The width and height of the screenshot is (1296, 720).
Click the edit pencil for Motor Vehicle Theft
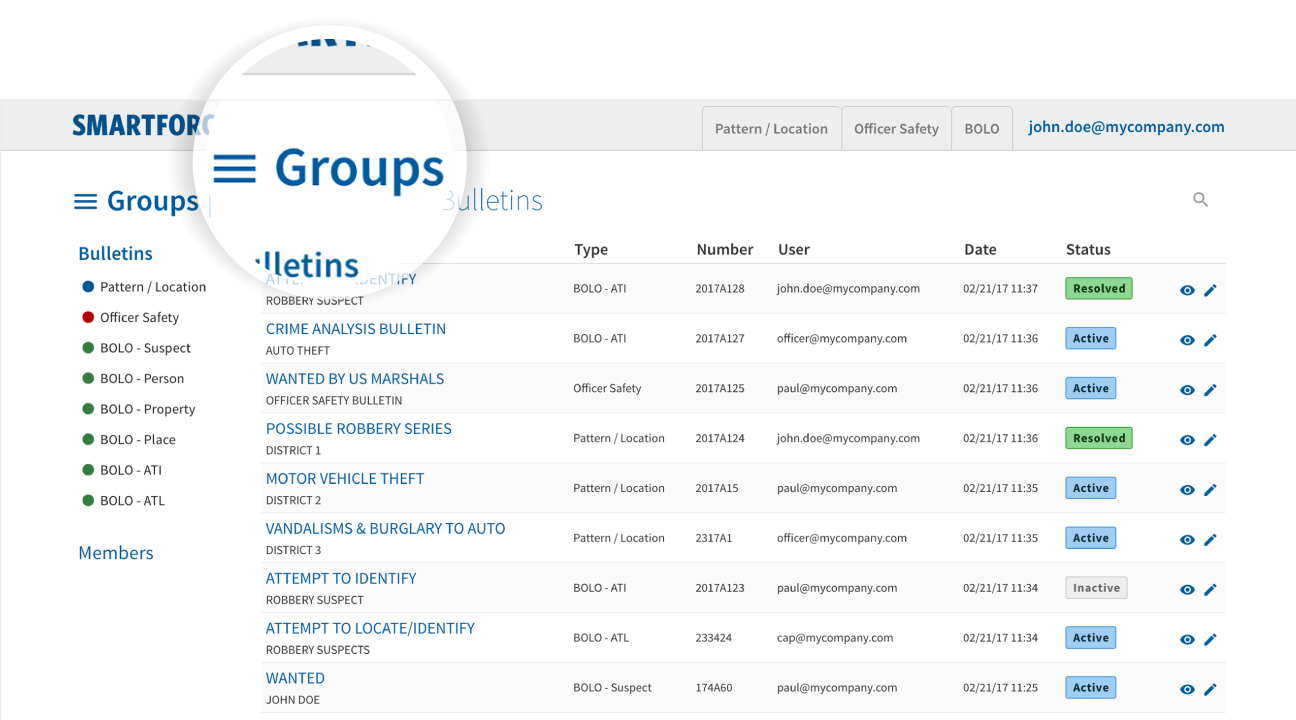point(1210,490)
